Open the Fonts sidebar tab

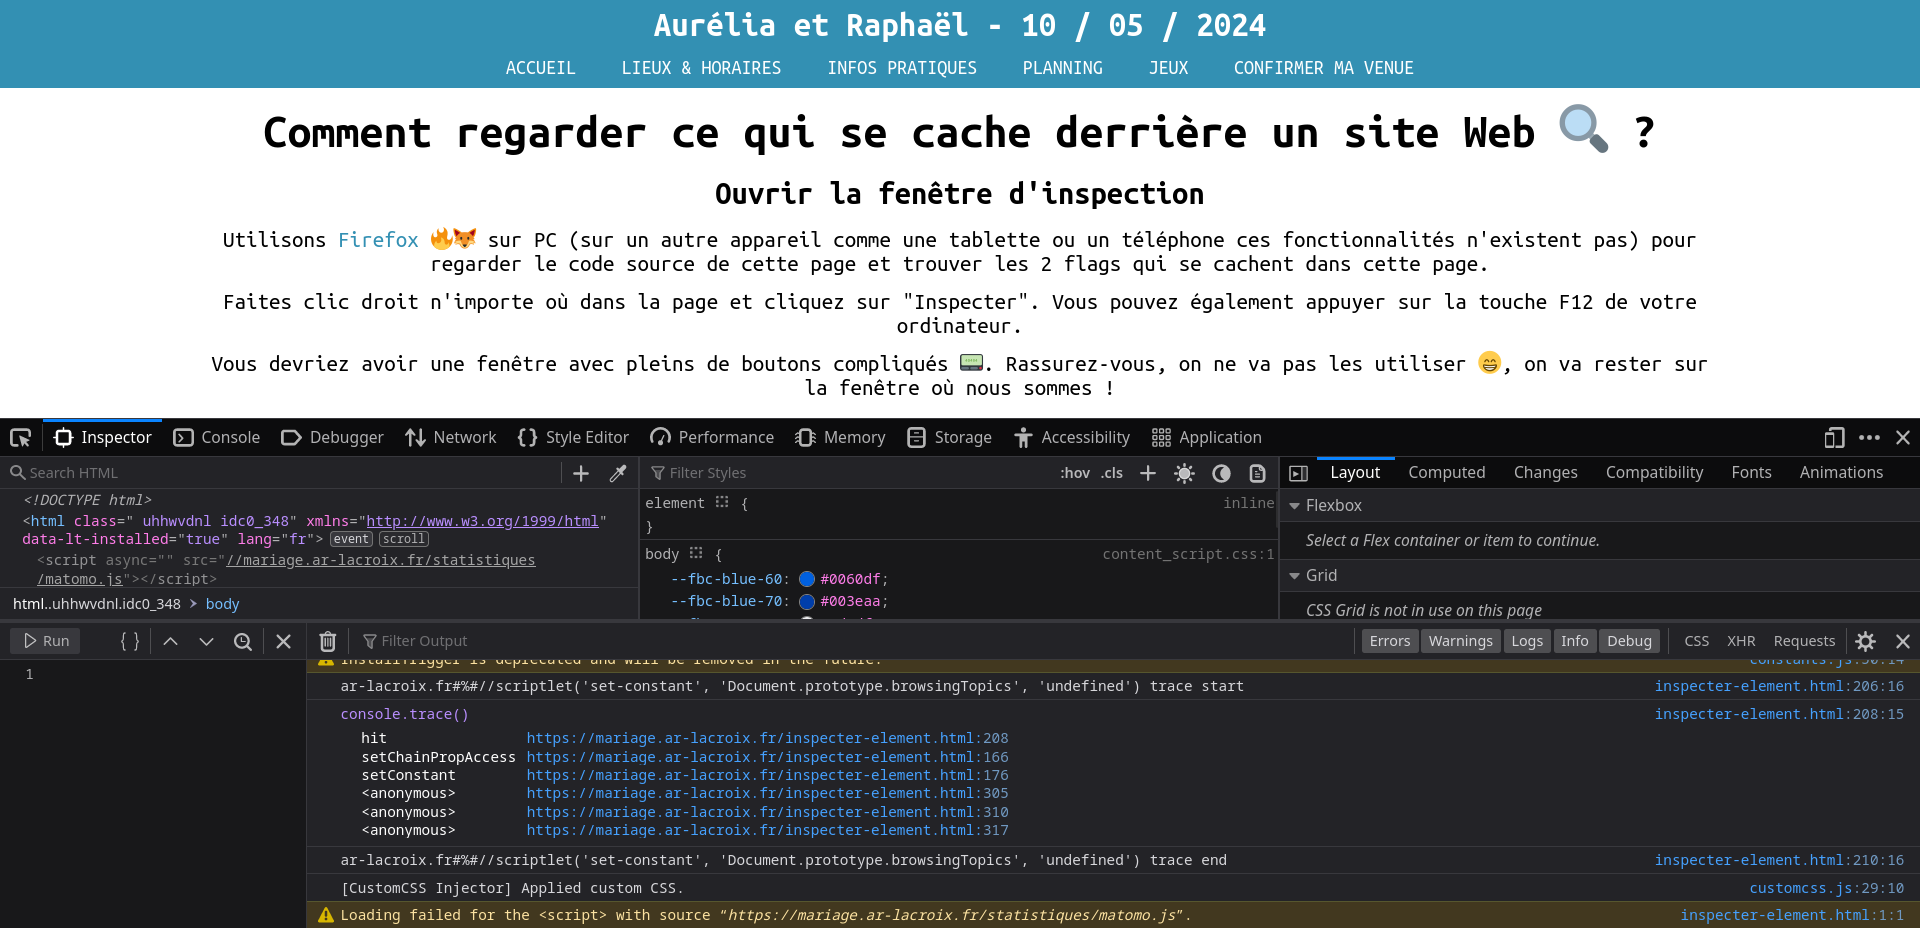1751,473
